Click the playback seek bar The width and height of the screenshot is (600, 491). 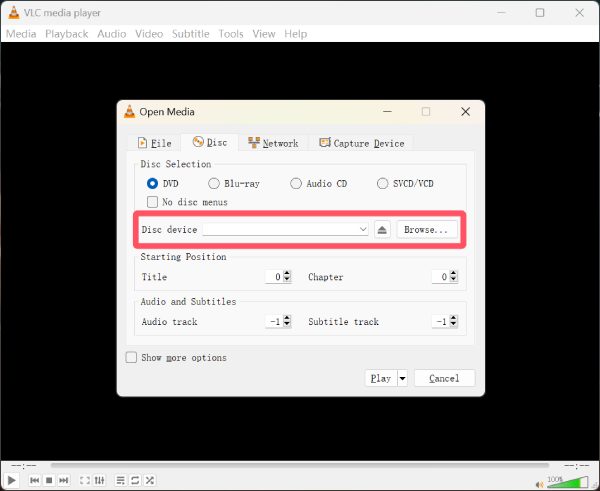pyautogui.click(x=300, y=465)
